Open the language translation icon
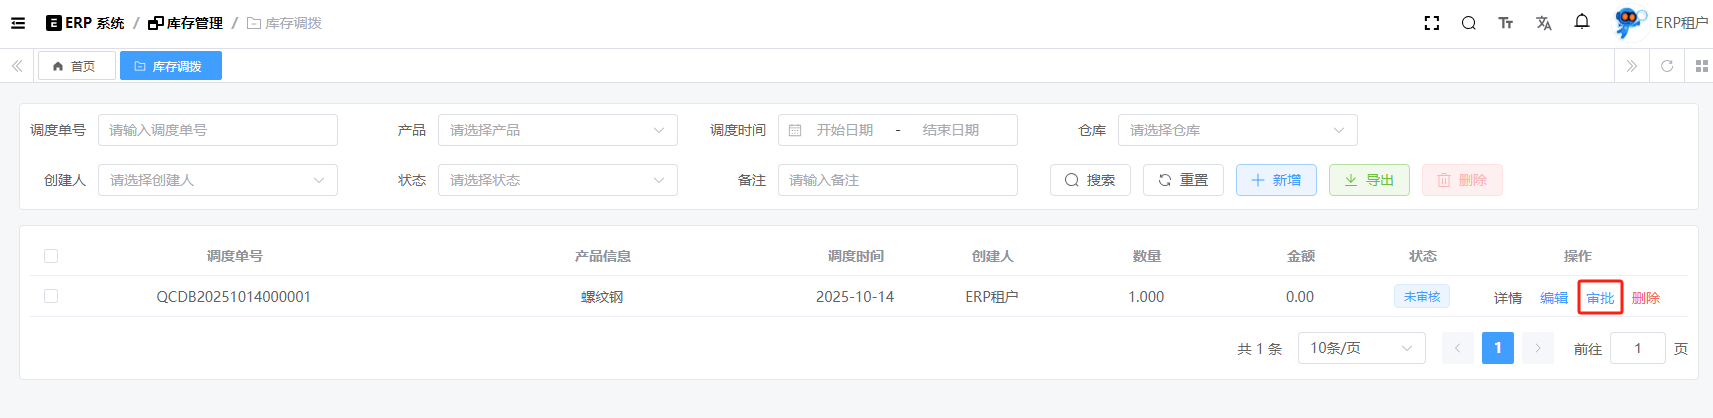 pos(1543,23)
